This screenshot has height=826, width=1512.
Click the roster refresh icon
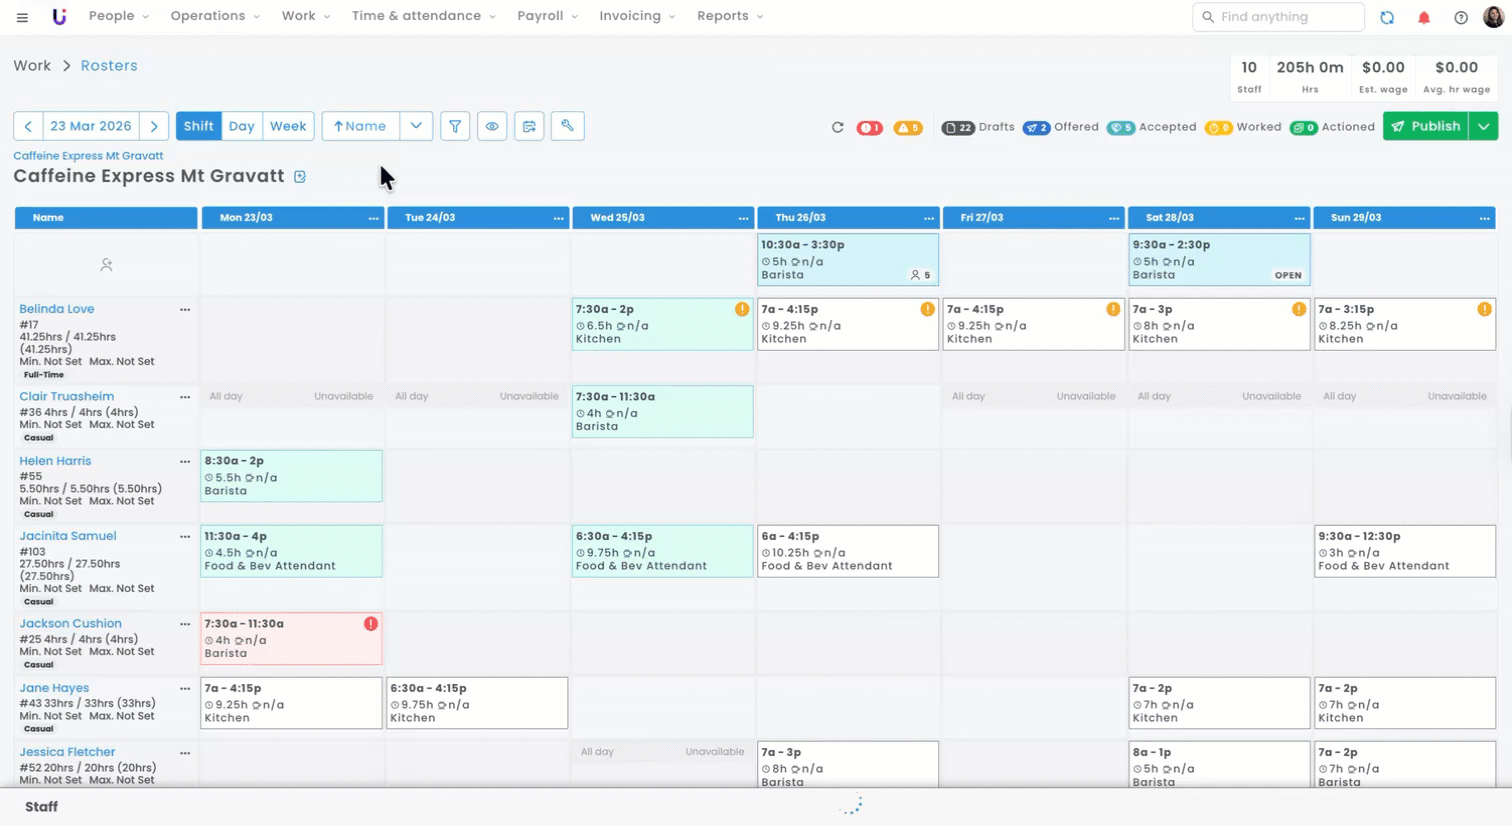(838, 127)
